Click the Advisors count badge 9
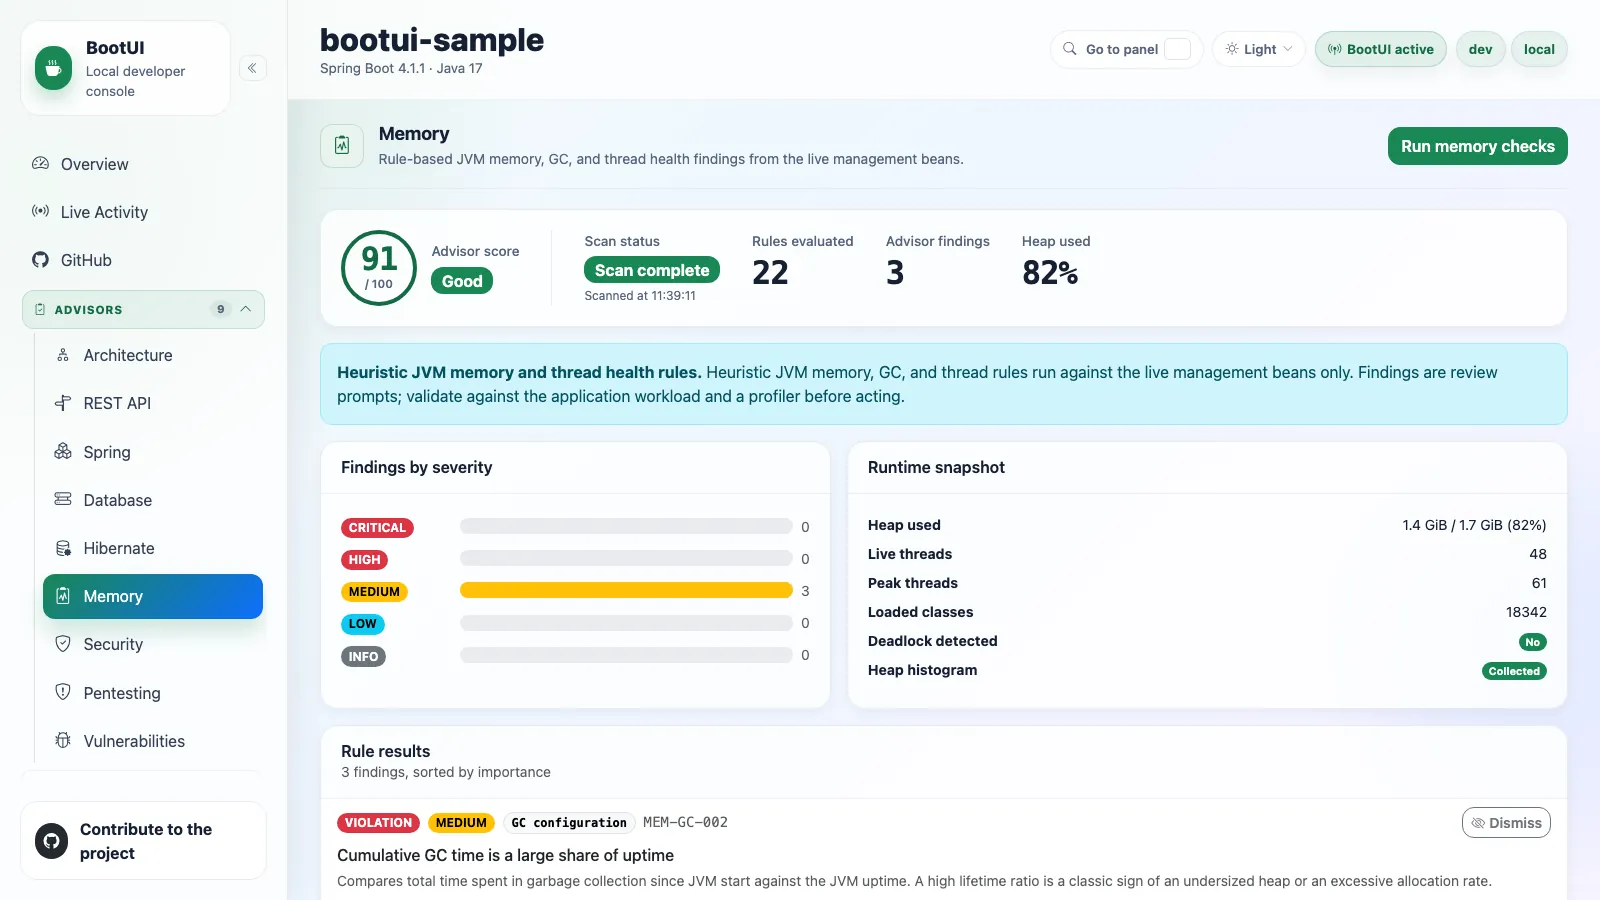The height and width of the screenshot is (900, 1600). (x=221, y=309)
